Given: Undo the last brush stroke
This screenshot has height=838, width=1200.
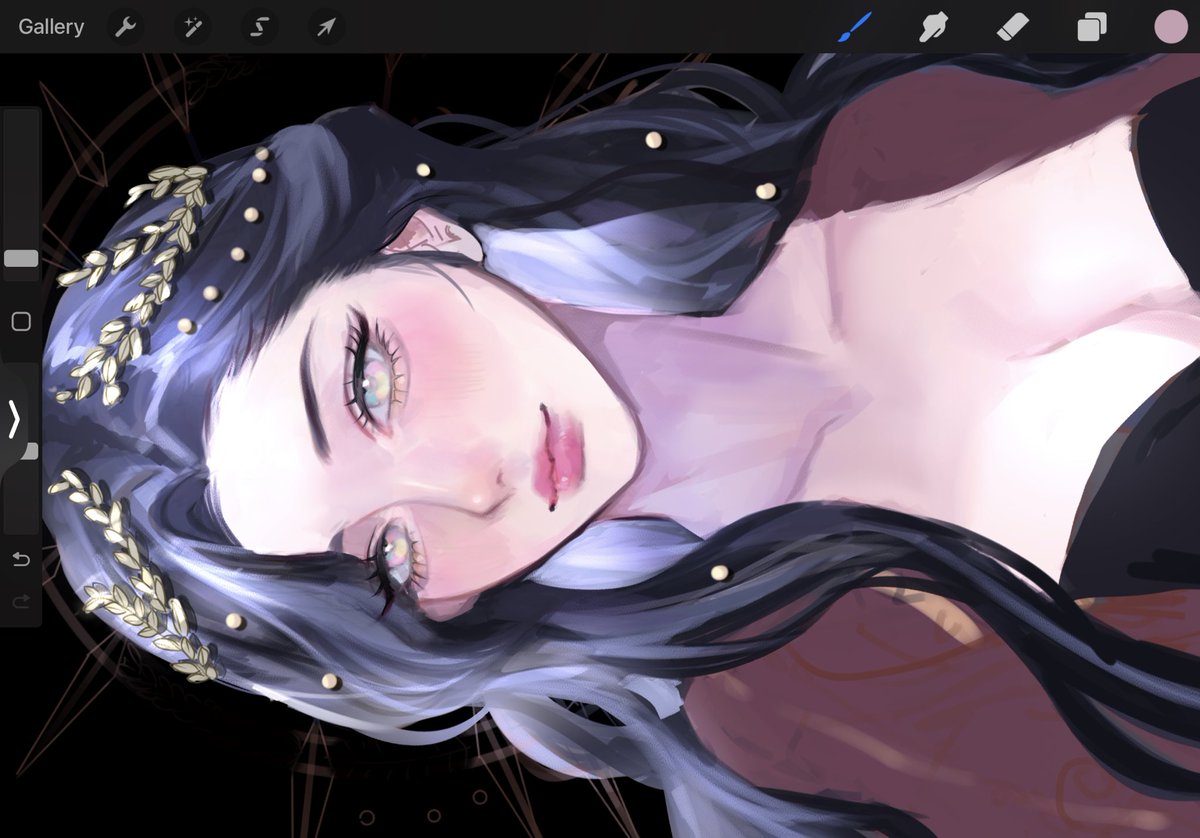Looking at the screenshot, I should coord(18,560).
